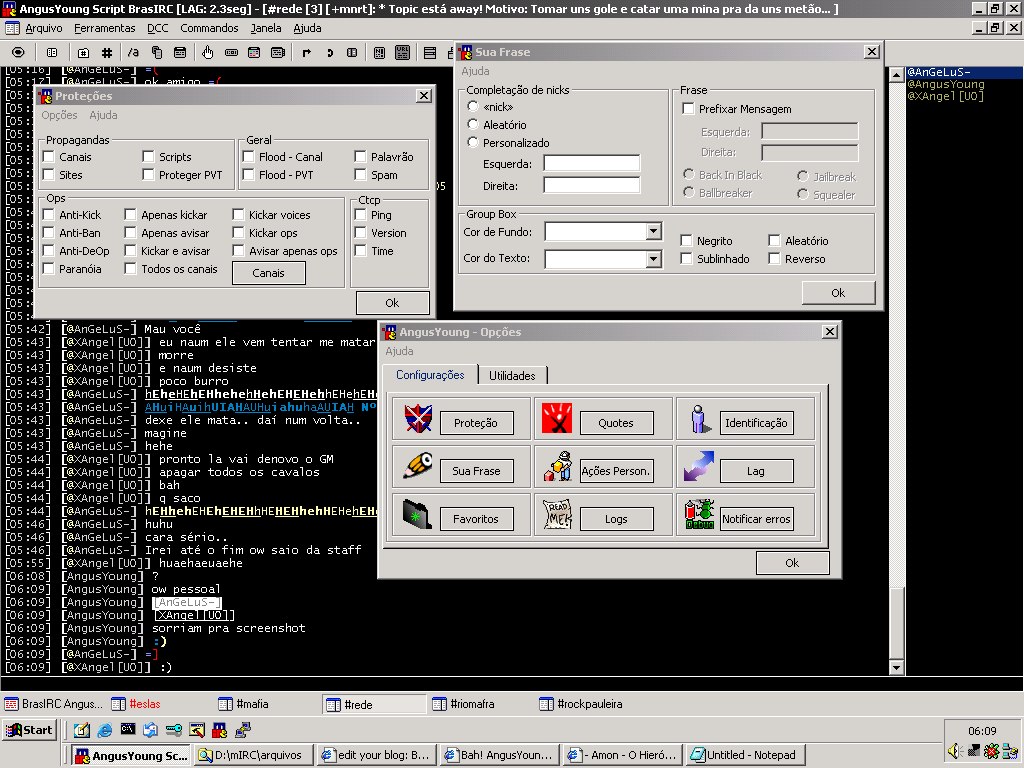Click the key icon in quick launch

(174, 730)
